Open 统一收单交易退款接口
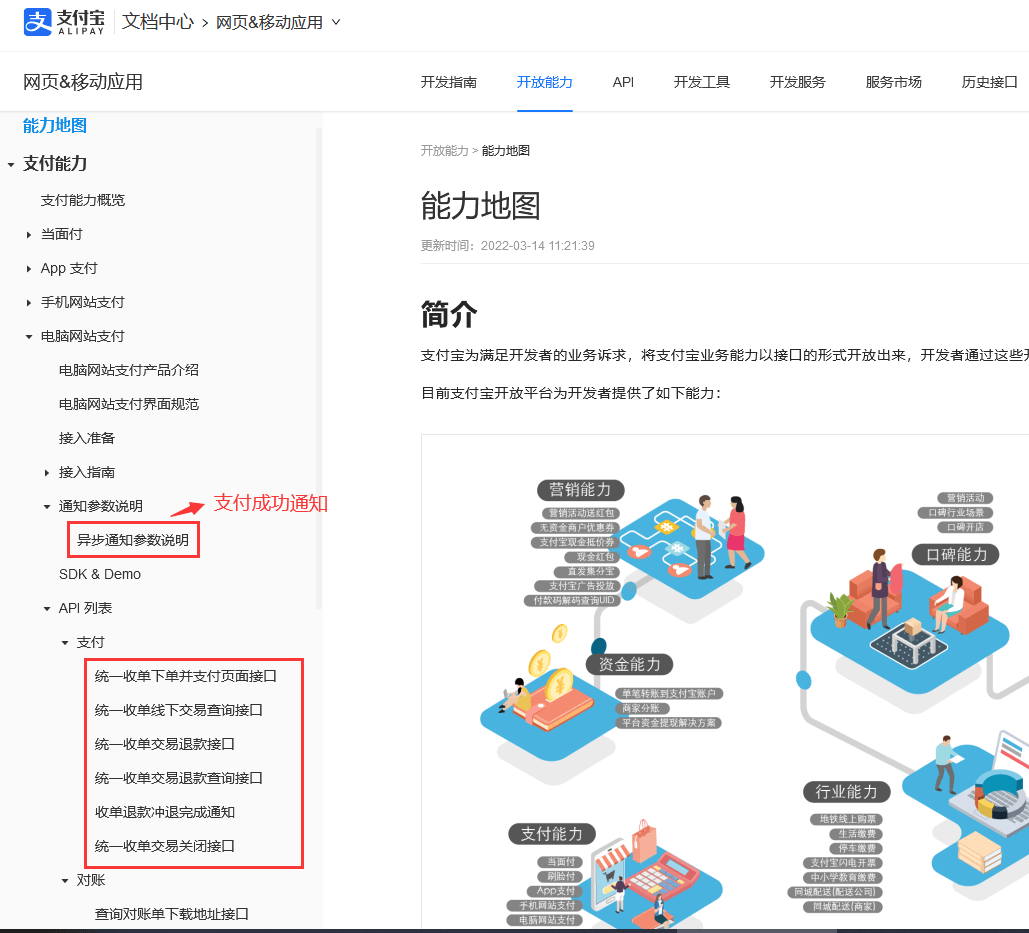Viewport: 1029px width, 933px height. pyautogui.click(x=165, y=744)
